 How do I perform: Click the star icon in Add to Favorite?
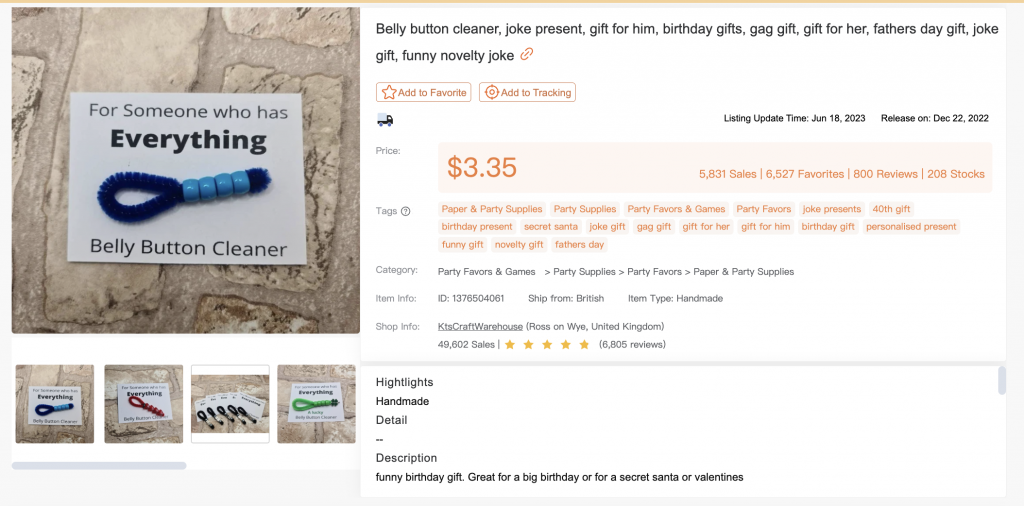click(x=389, y=92)
